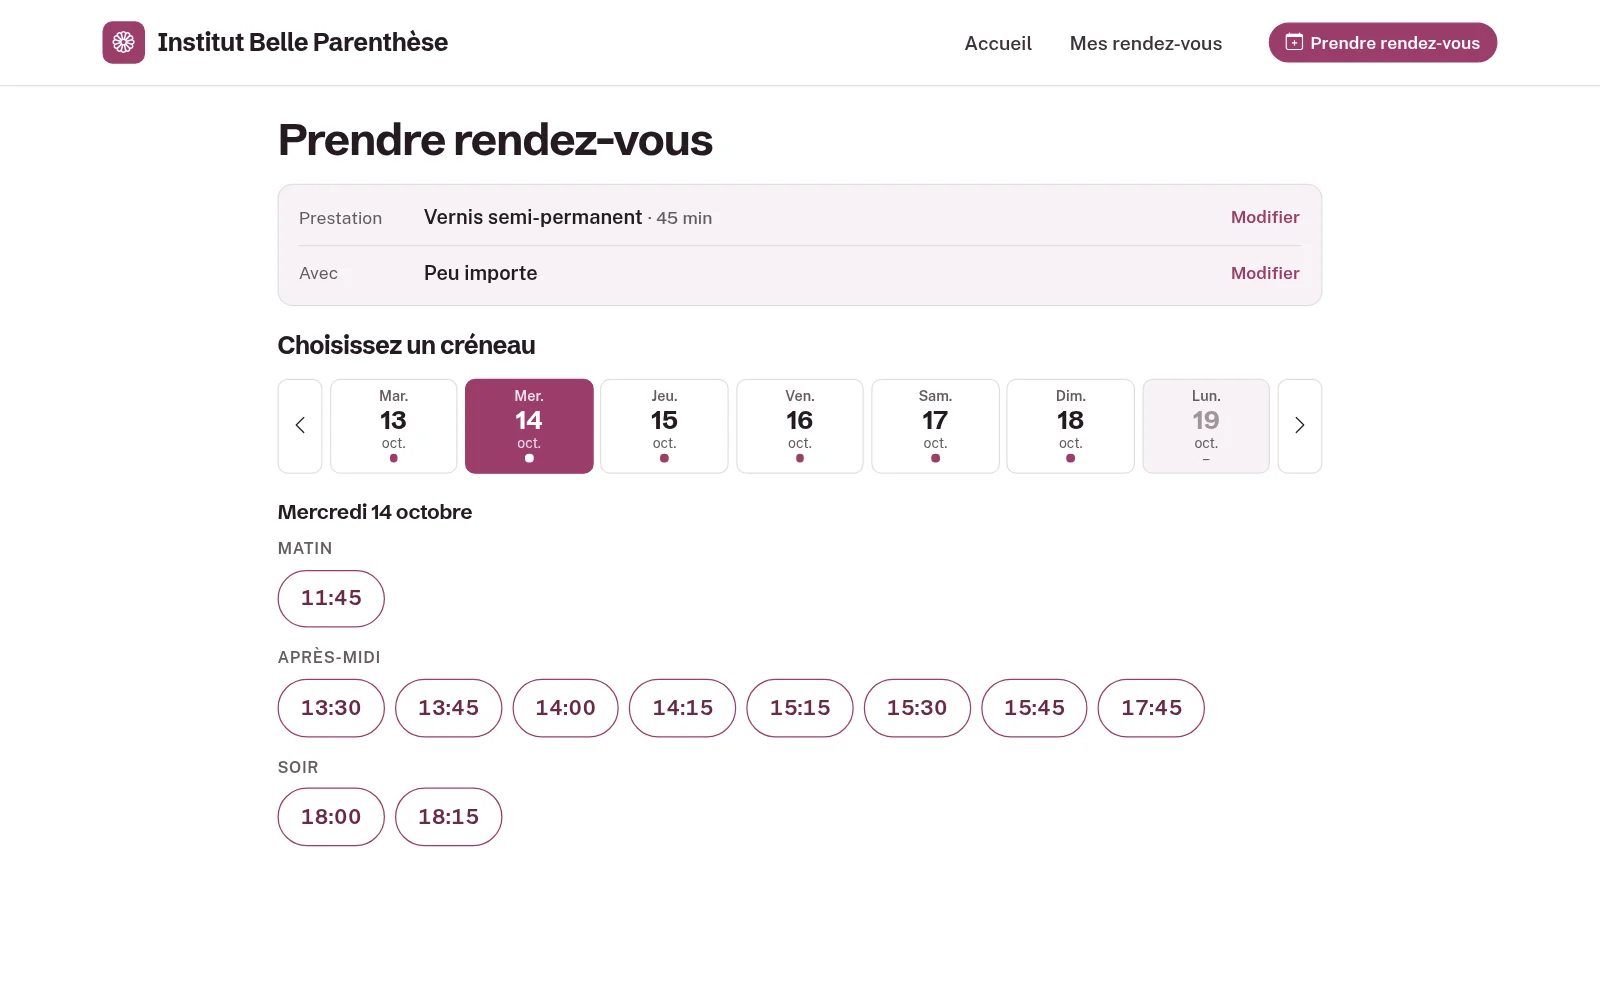Choose the 13:30 time slot

coord(331,708)
